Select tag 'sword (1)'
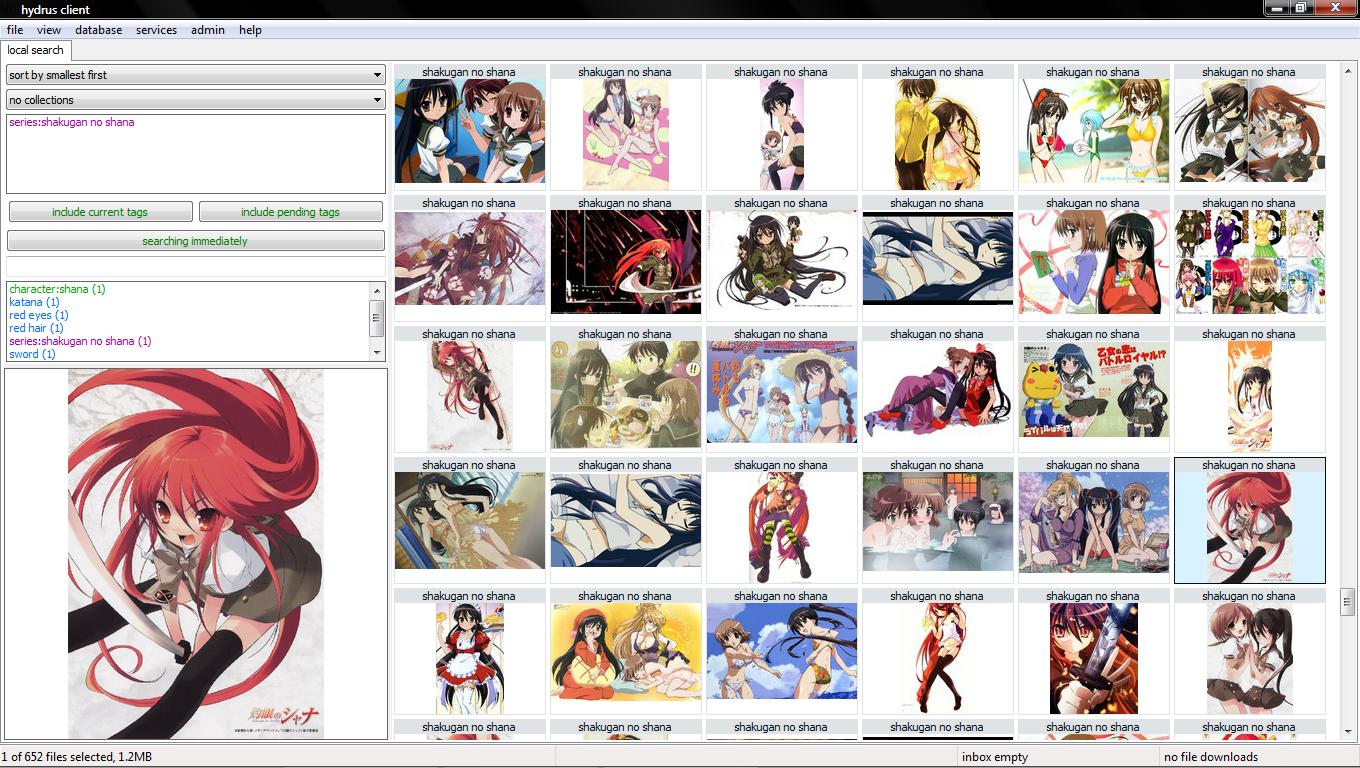Screen dimensions: 1360x768 point(32,354)
